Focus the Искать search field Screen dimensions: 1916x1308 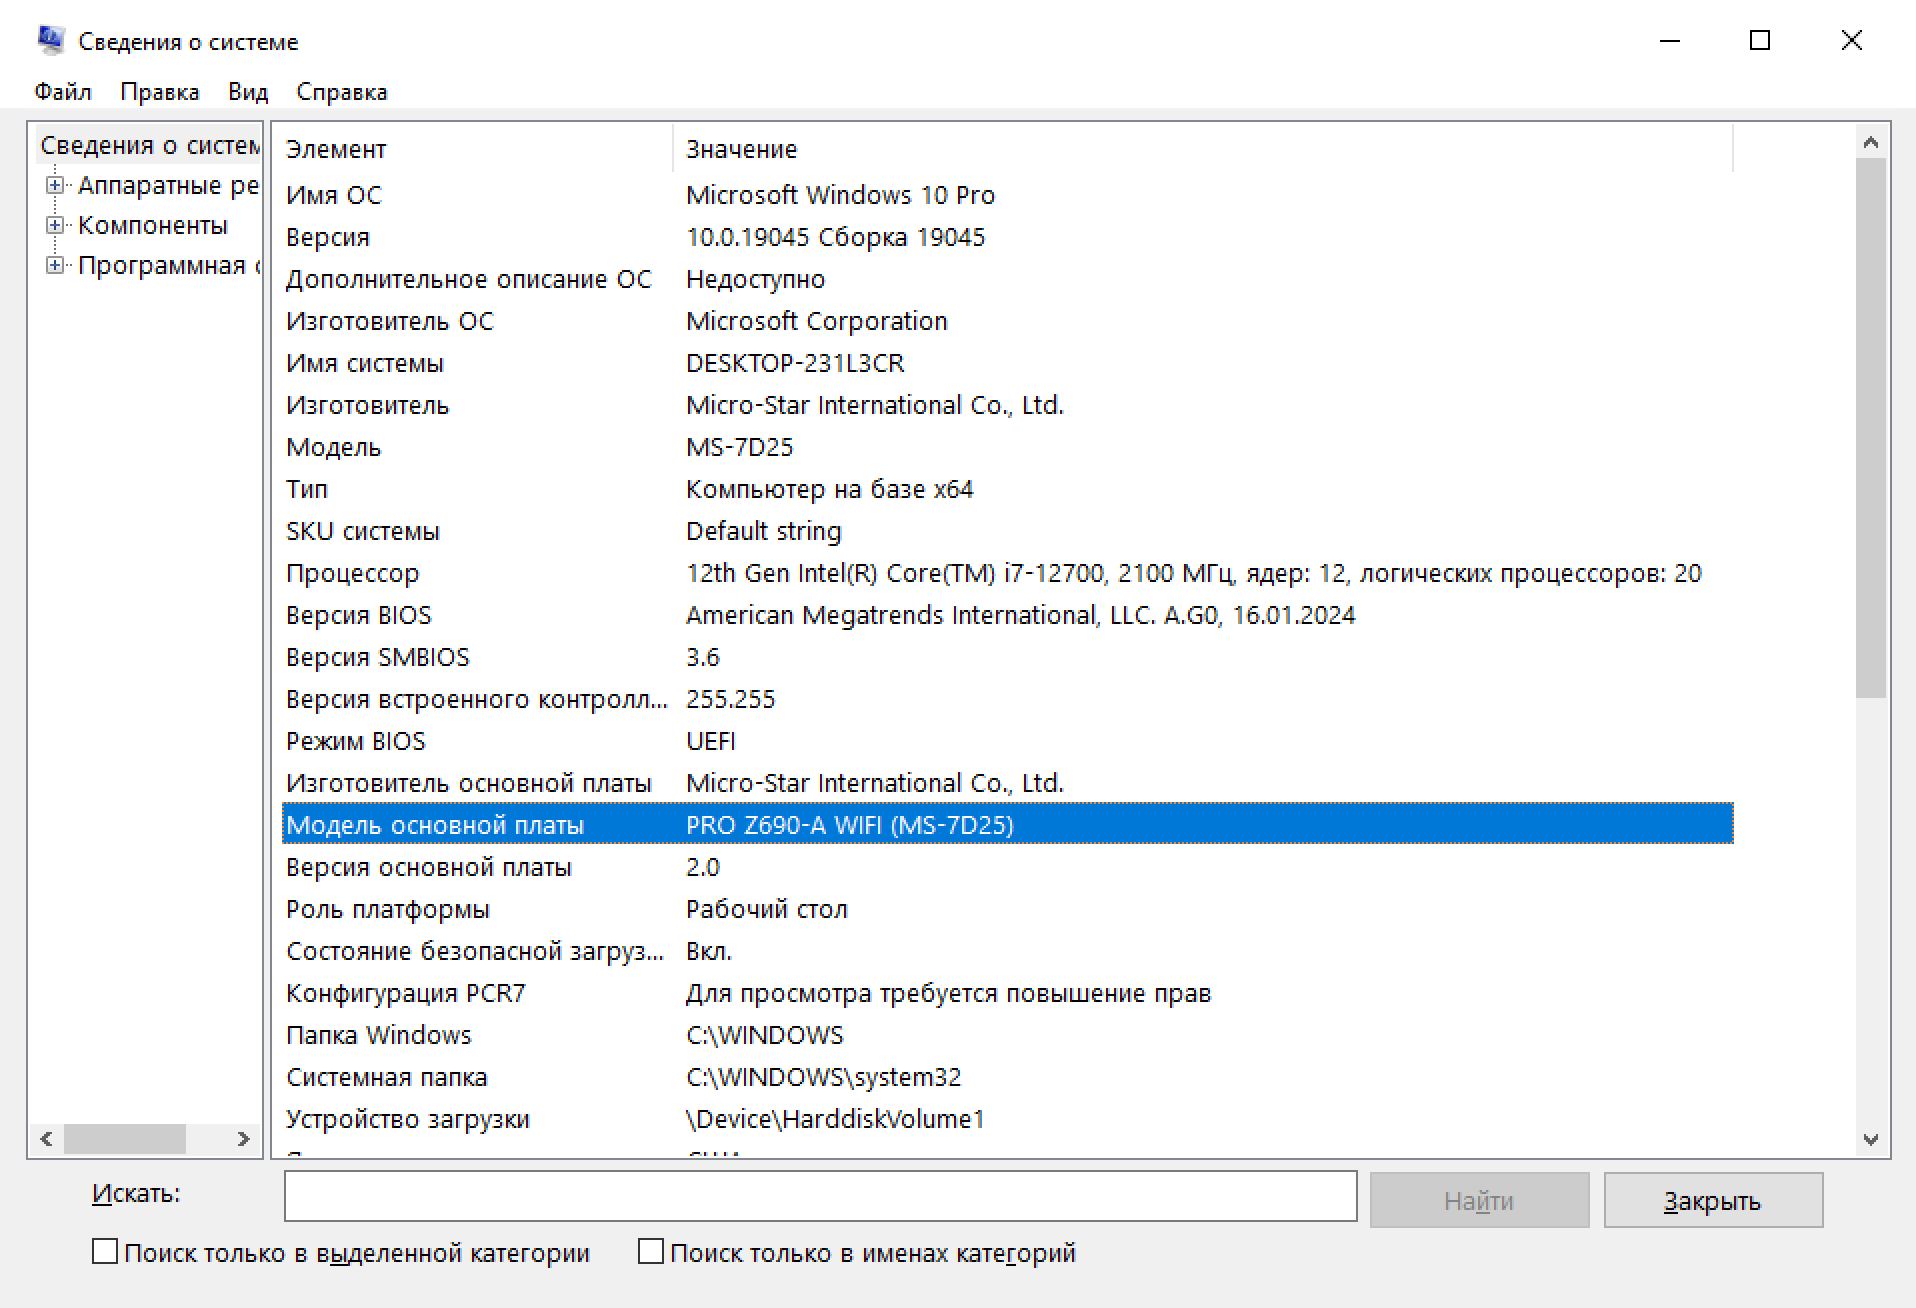tap(820, 1196)
